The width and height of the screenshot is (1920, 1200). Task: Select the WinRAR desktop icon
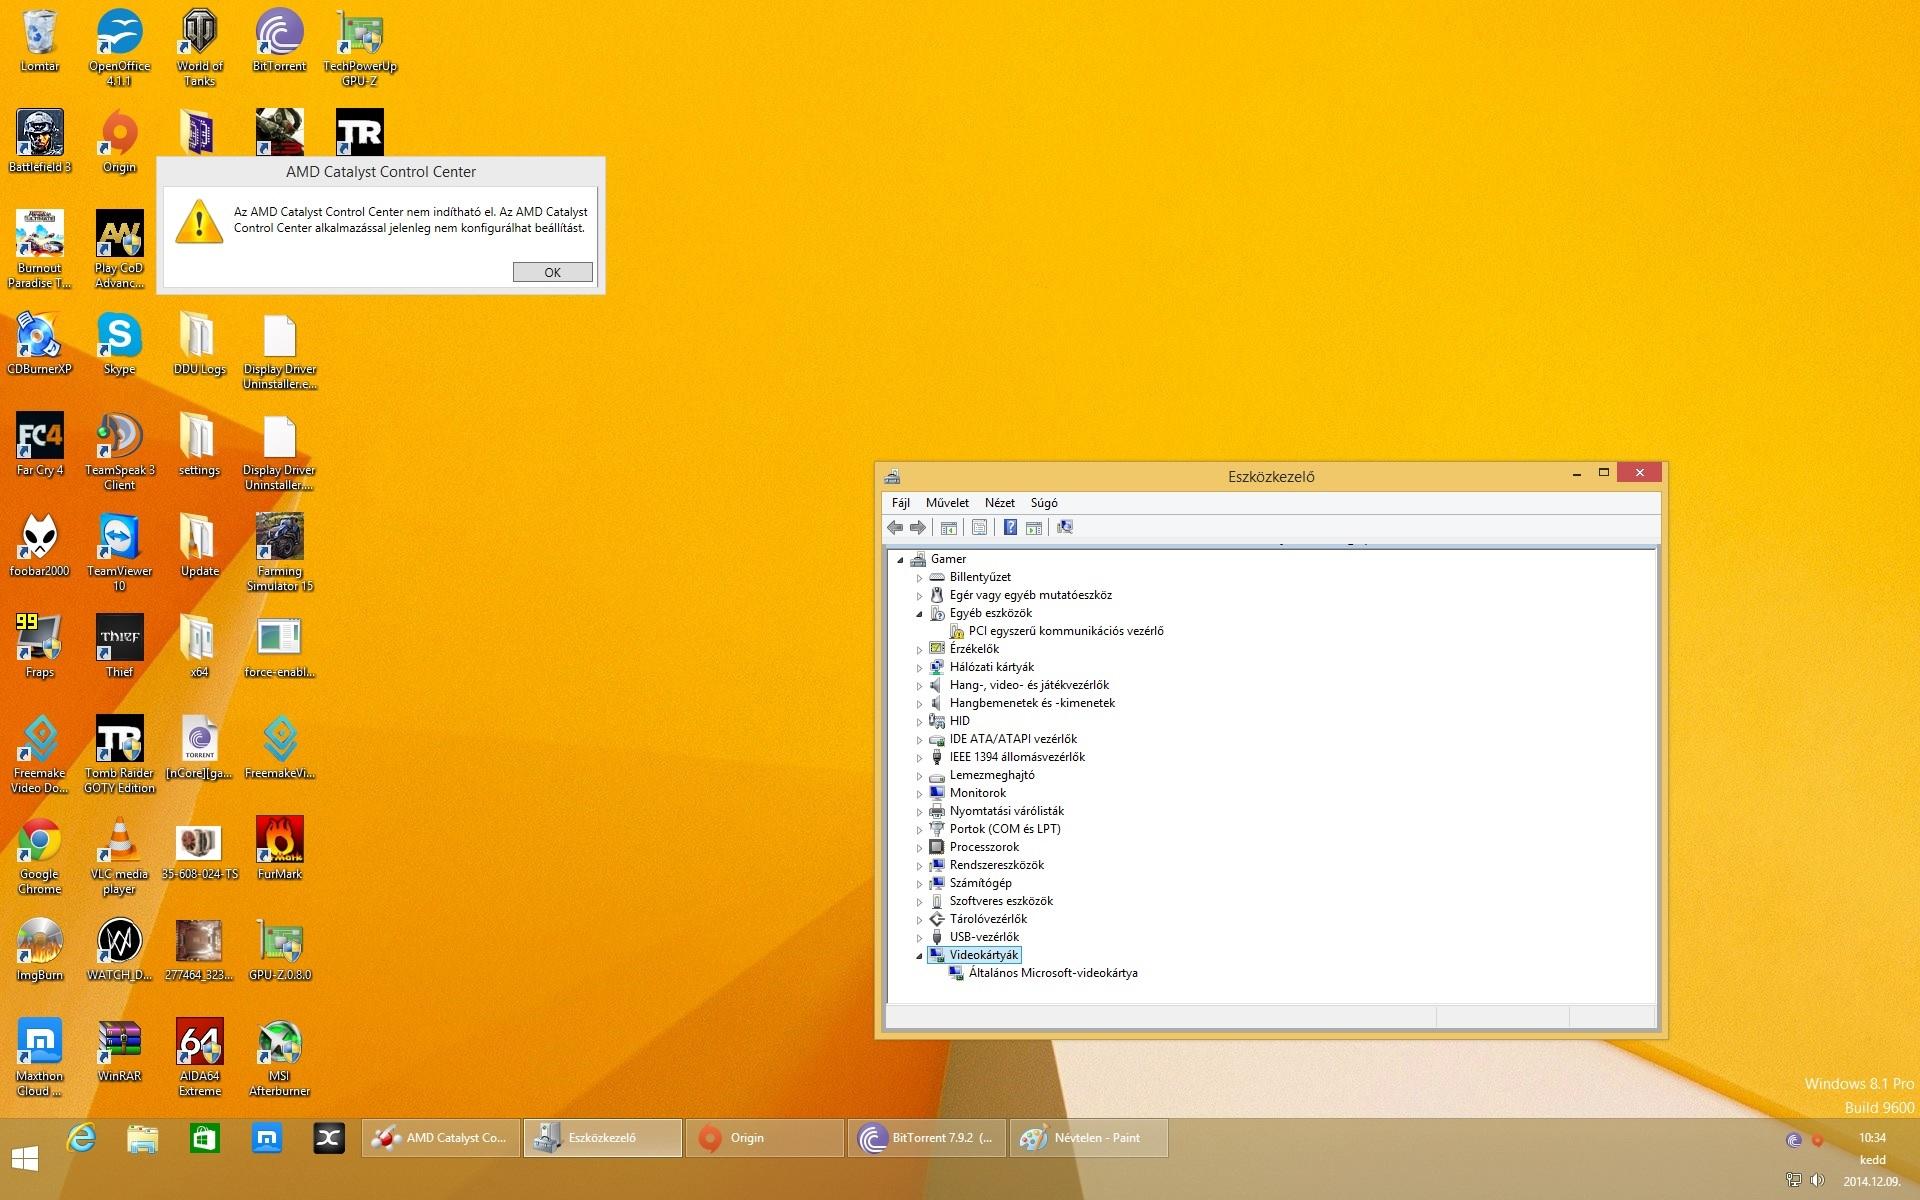pos(120,1050)
